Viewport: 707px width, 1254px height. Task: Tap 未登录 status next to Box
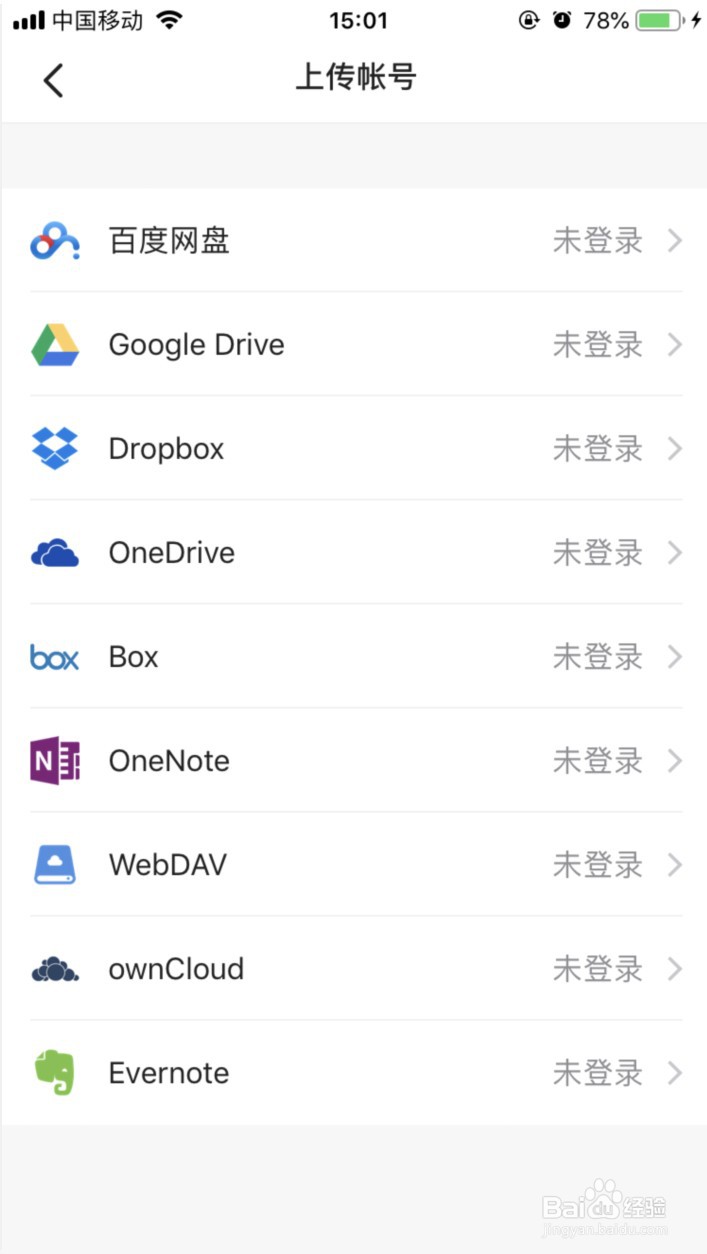[597, 657]
